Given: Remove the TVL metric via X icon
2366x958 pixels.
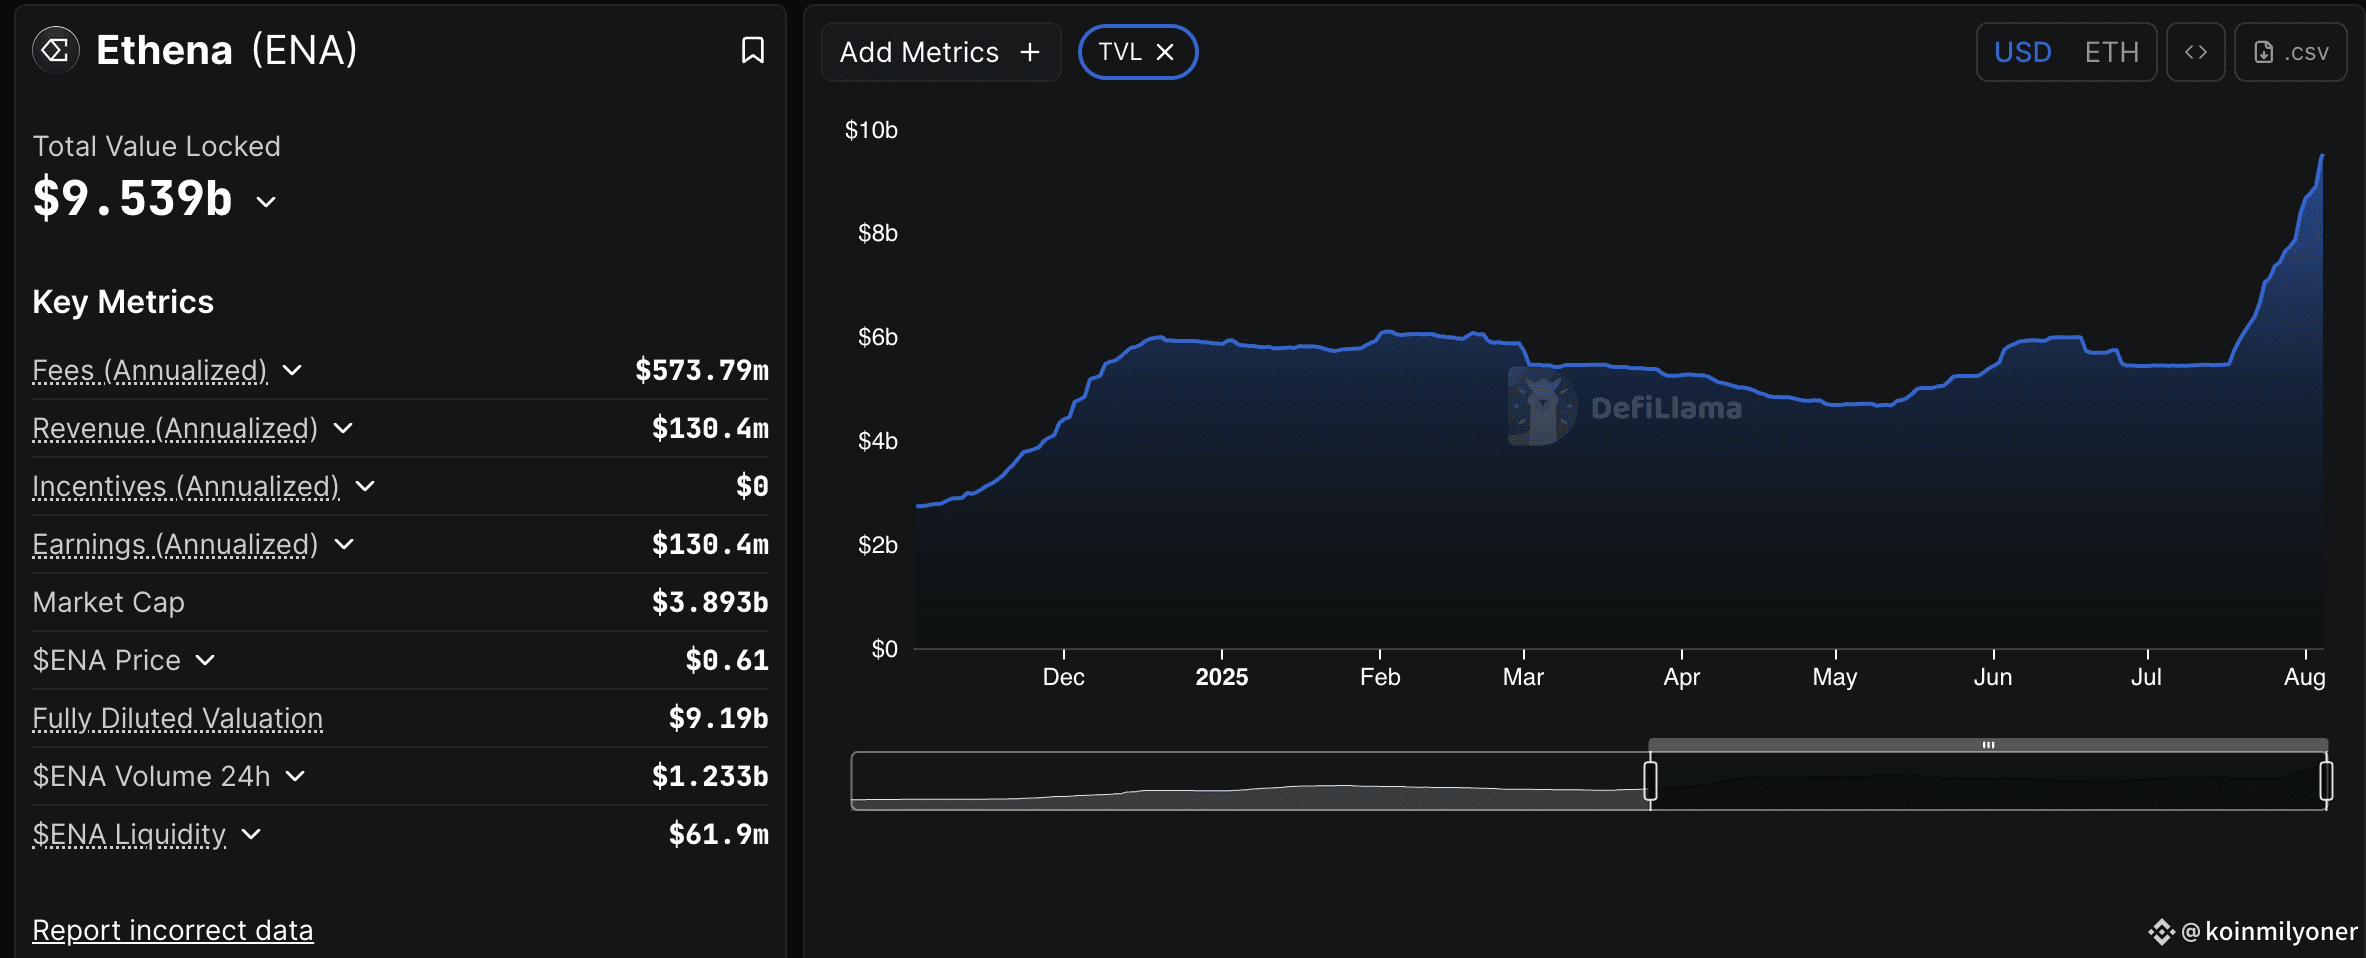Looking at the screenshot, I should [1165, 52].
